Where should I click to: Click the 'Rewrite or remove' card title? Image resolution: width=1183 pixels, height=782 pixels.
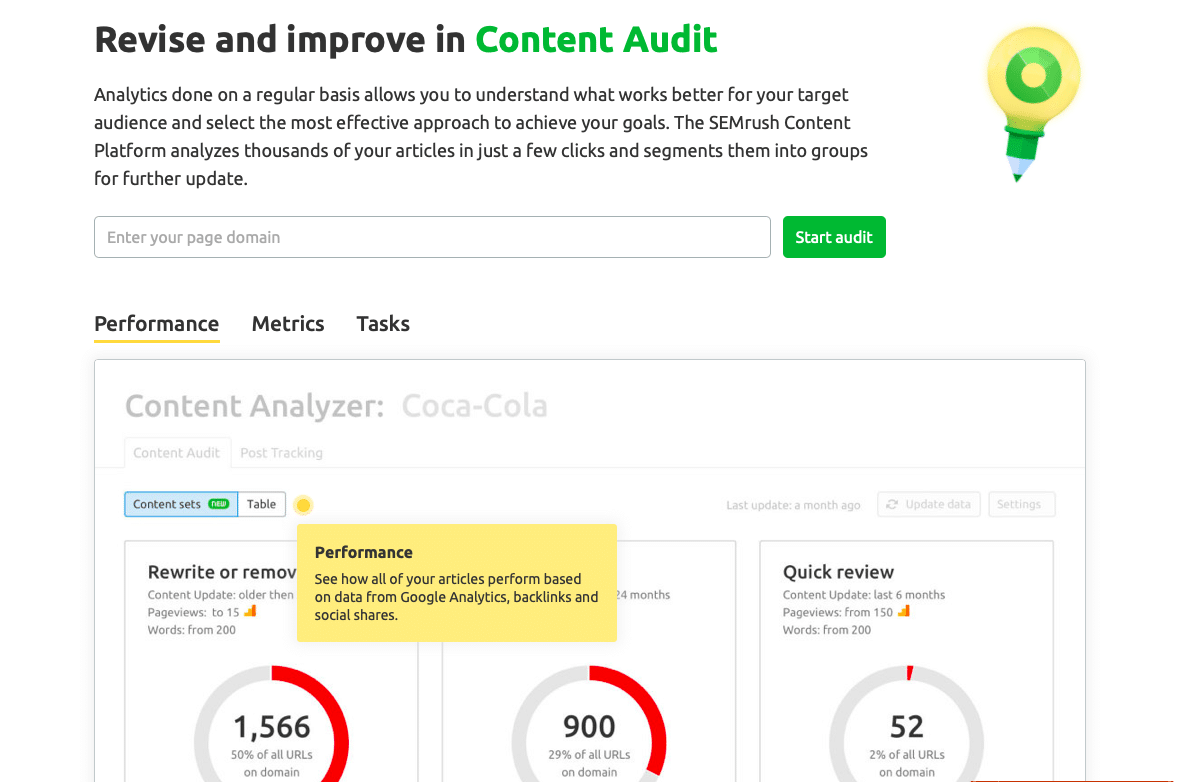[222, 572]
